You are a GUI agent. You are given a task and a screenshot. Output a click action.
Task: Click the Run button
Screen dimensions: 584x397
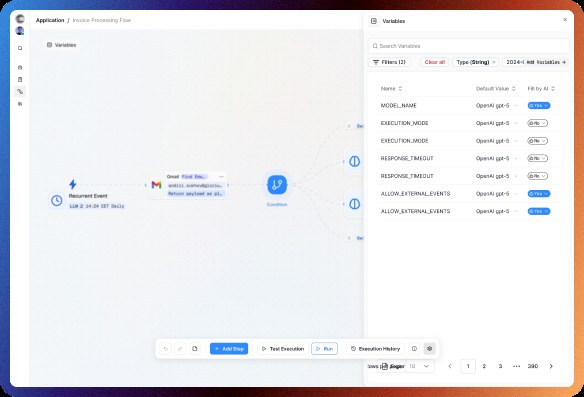tap(324, 349)
